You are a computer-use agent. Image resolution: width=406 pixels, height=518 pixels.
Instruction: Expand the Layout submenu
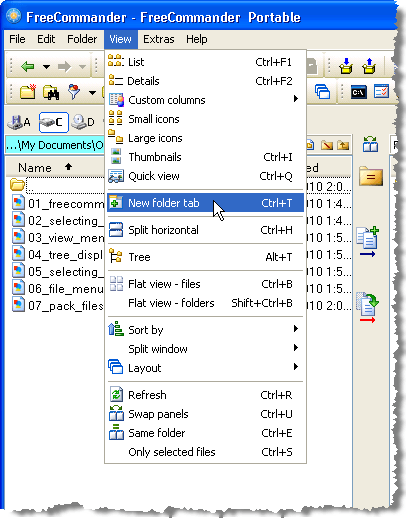click(x=205, y=368)
